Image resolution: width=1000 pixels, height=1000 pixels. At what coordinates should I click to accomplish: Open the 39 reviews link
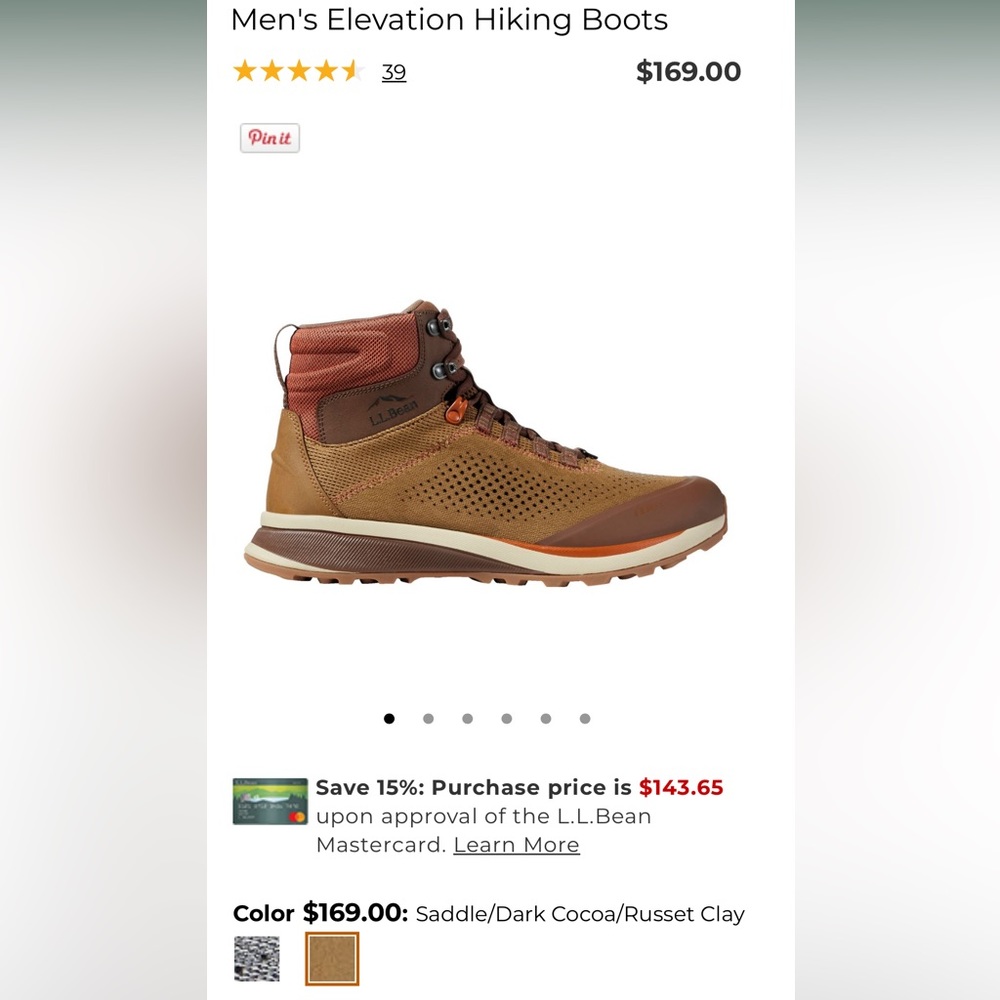tap(393, 71)
